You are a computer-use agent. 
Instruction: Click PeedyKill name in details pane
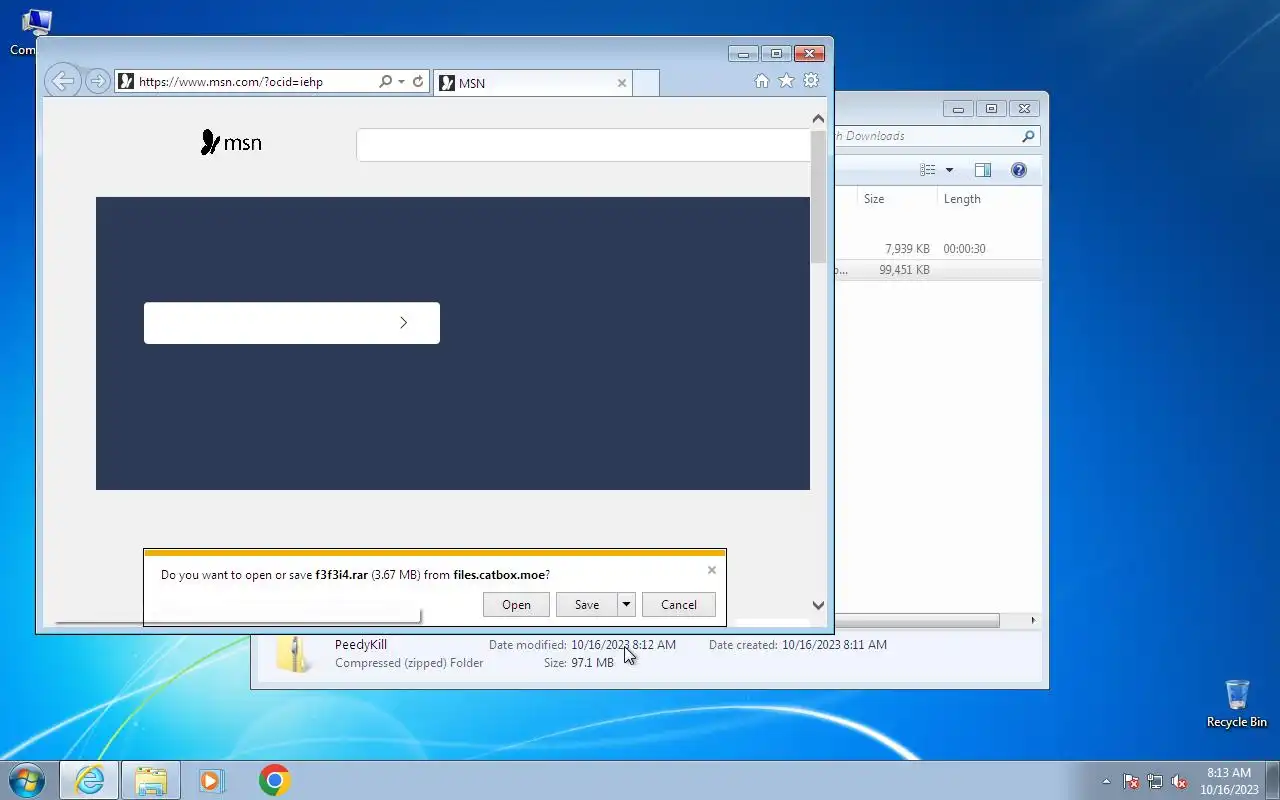[x=361, y=645]
